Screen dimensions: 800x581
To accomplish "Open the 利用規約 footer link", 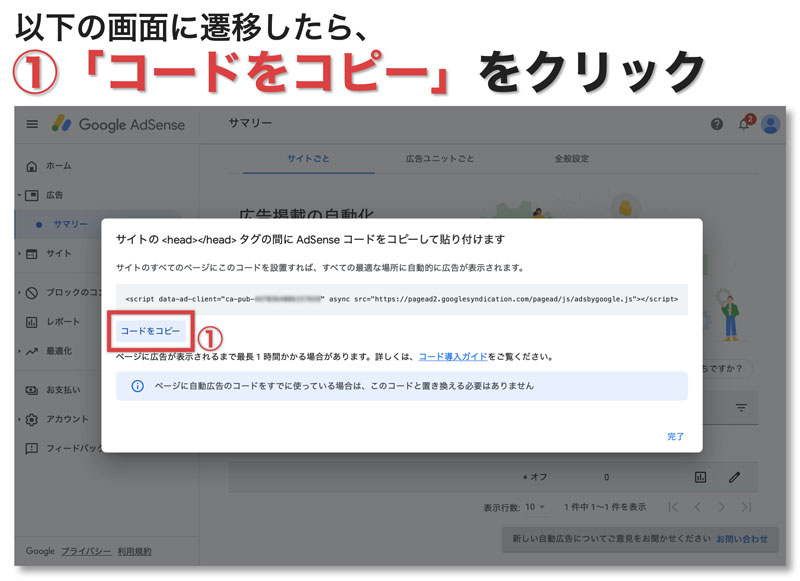I will tap(134, 551).
